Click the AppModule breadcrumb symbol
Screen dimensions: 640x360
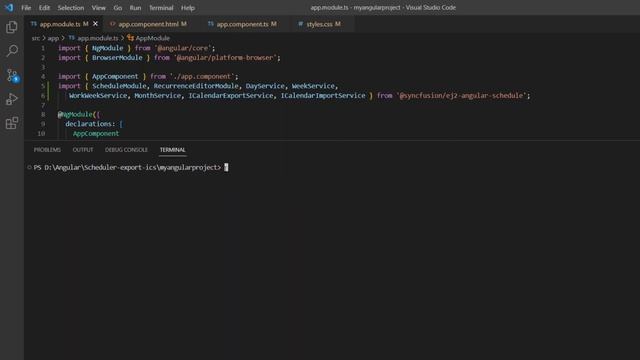tap(149, 38)
